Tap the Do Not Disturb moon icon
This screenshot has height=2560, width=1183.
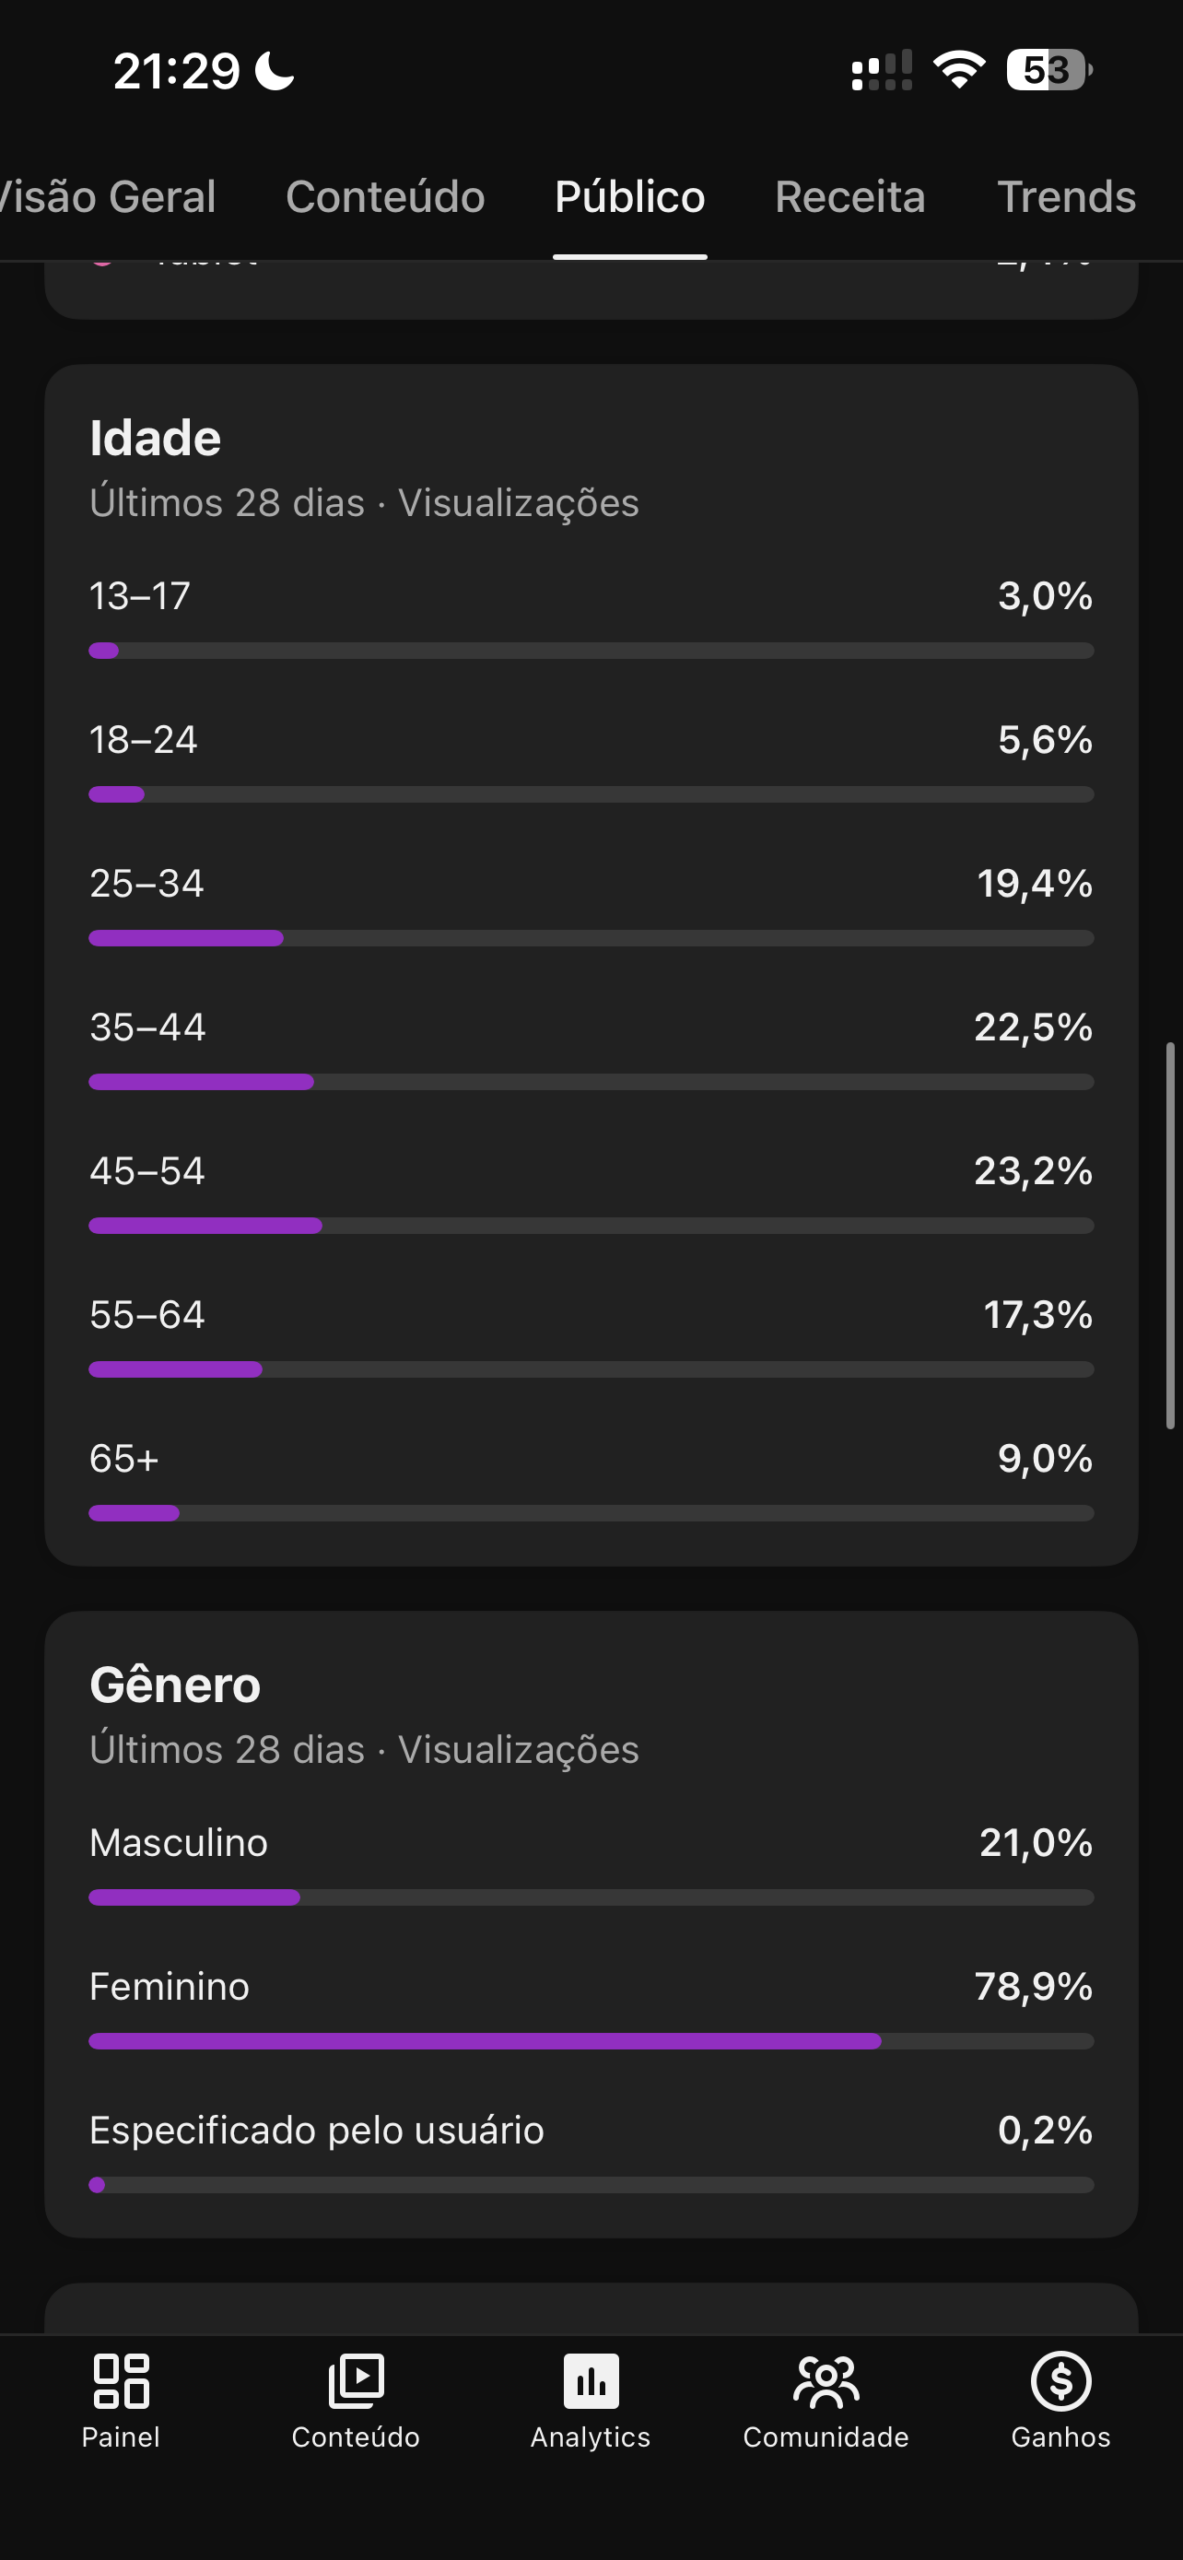pos(275,71)
